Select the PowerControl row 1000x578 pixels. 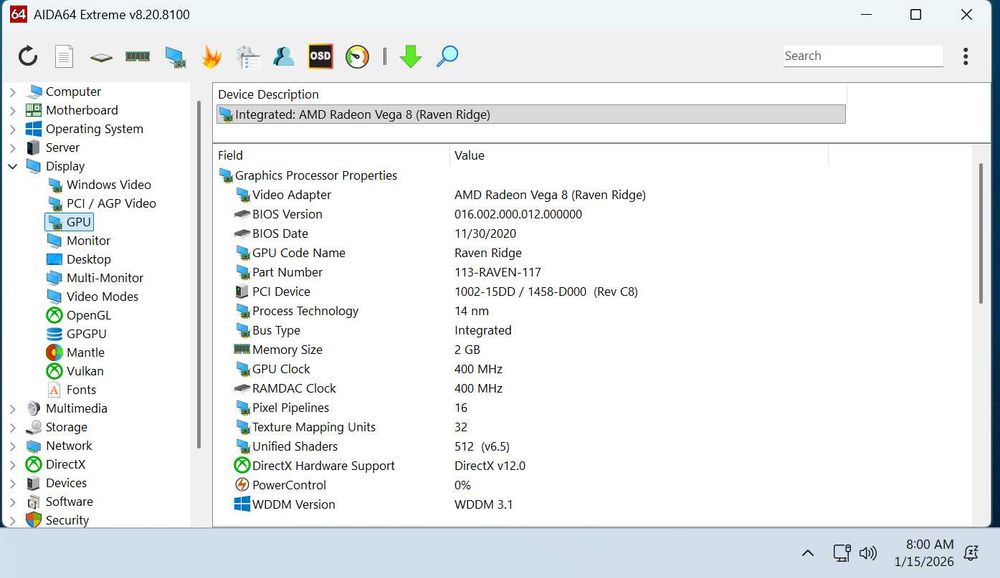(x=353, y=485)
